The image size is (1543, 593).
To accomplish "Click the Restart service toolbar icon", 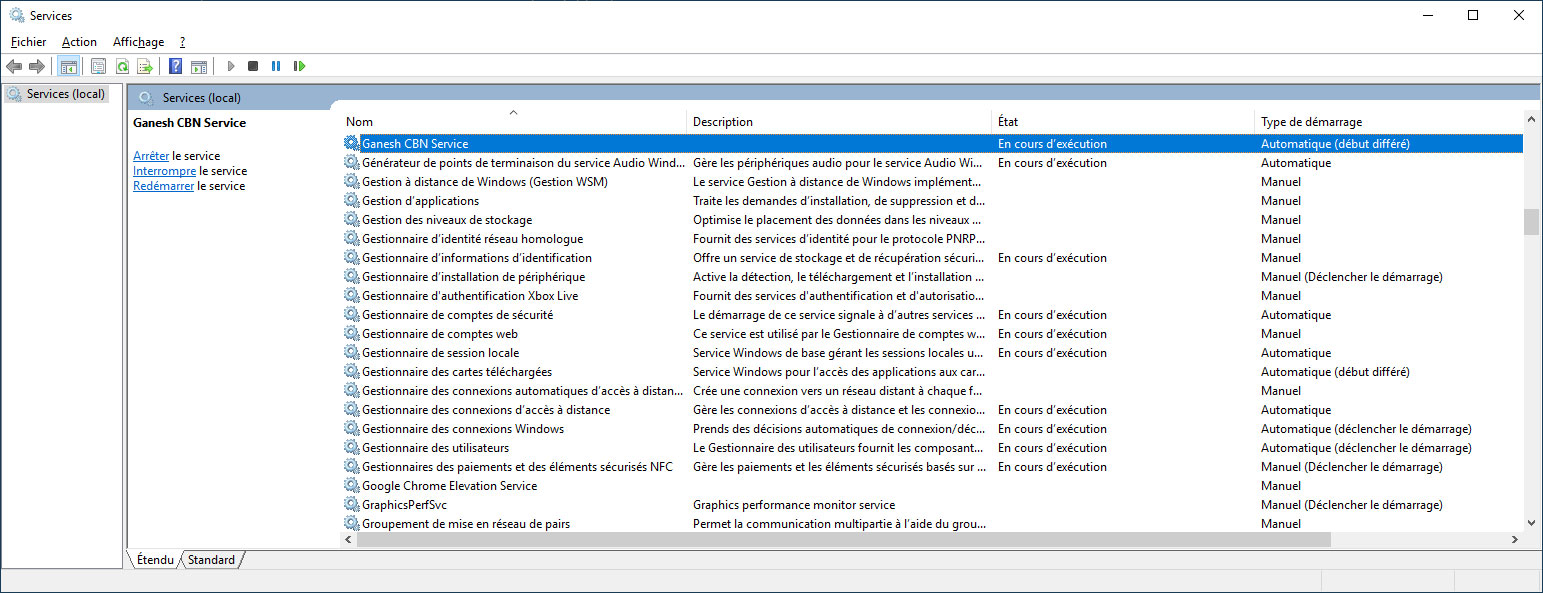I will click(x=299, y=66).
